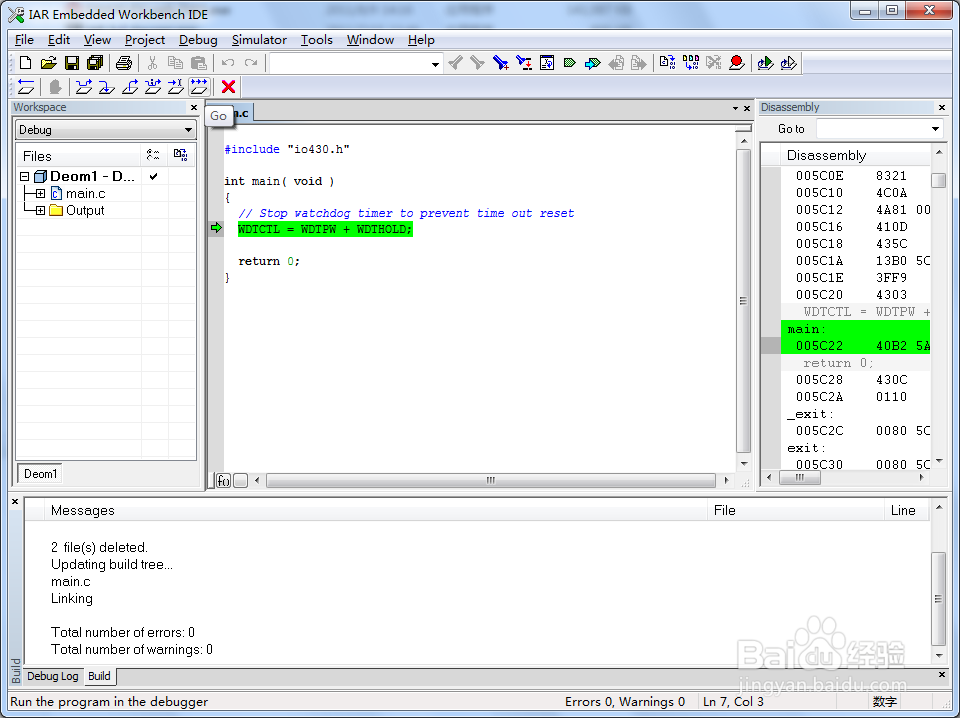Click the 'Total number of errors: 0' message
960x718 pixels.
point(123,632)
